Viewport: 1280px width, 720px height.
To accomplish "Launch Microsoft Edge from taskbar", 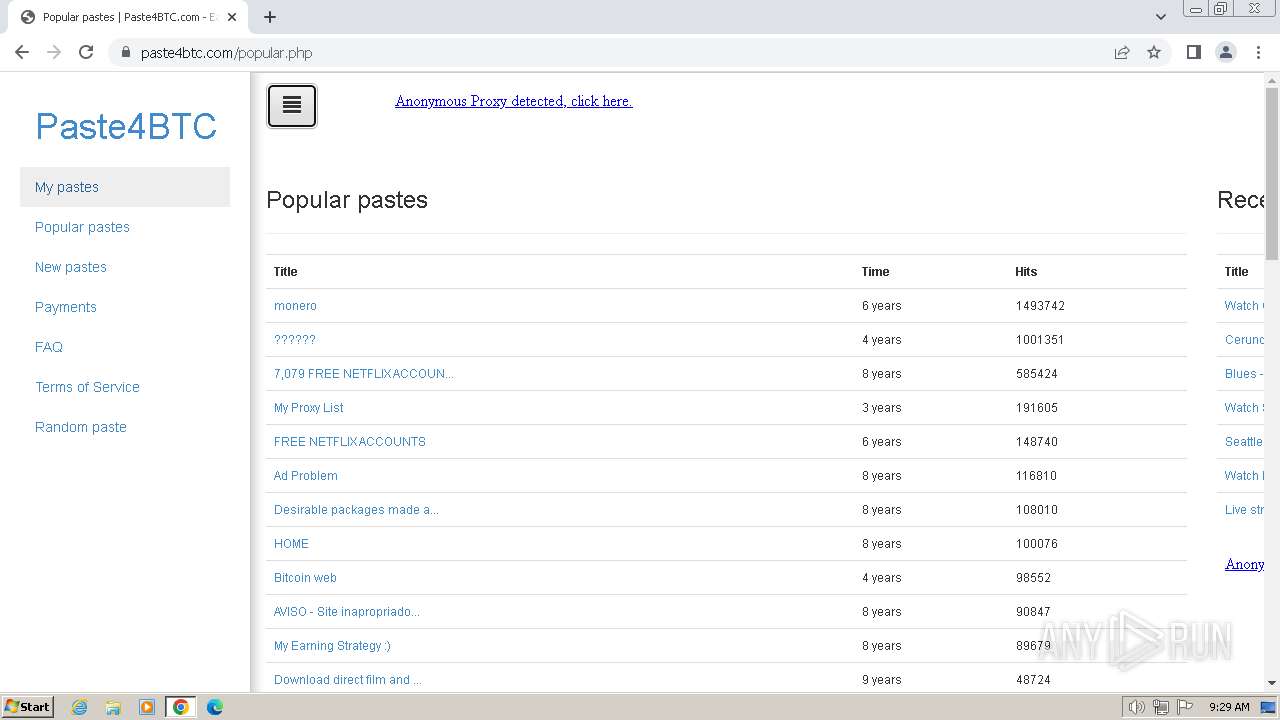I will coord(215,707).
